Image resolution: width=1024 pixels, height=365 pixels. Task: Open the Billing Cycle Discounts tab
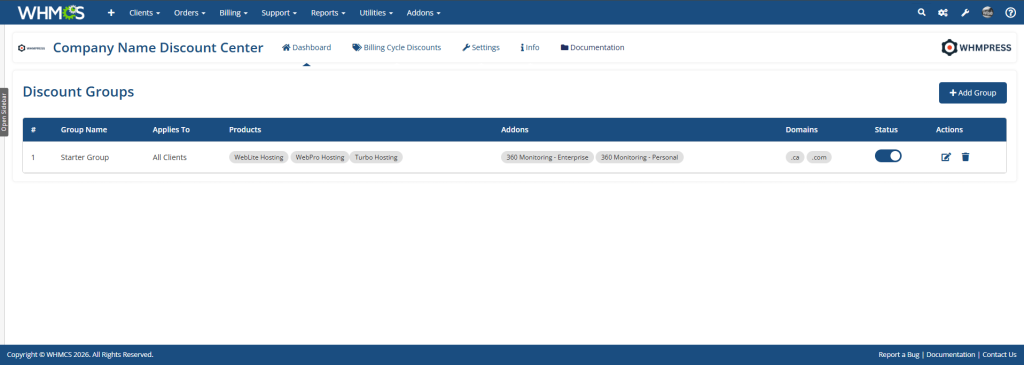click(x=396, y=48)
